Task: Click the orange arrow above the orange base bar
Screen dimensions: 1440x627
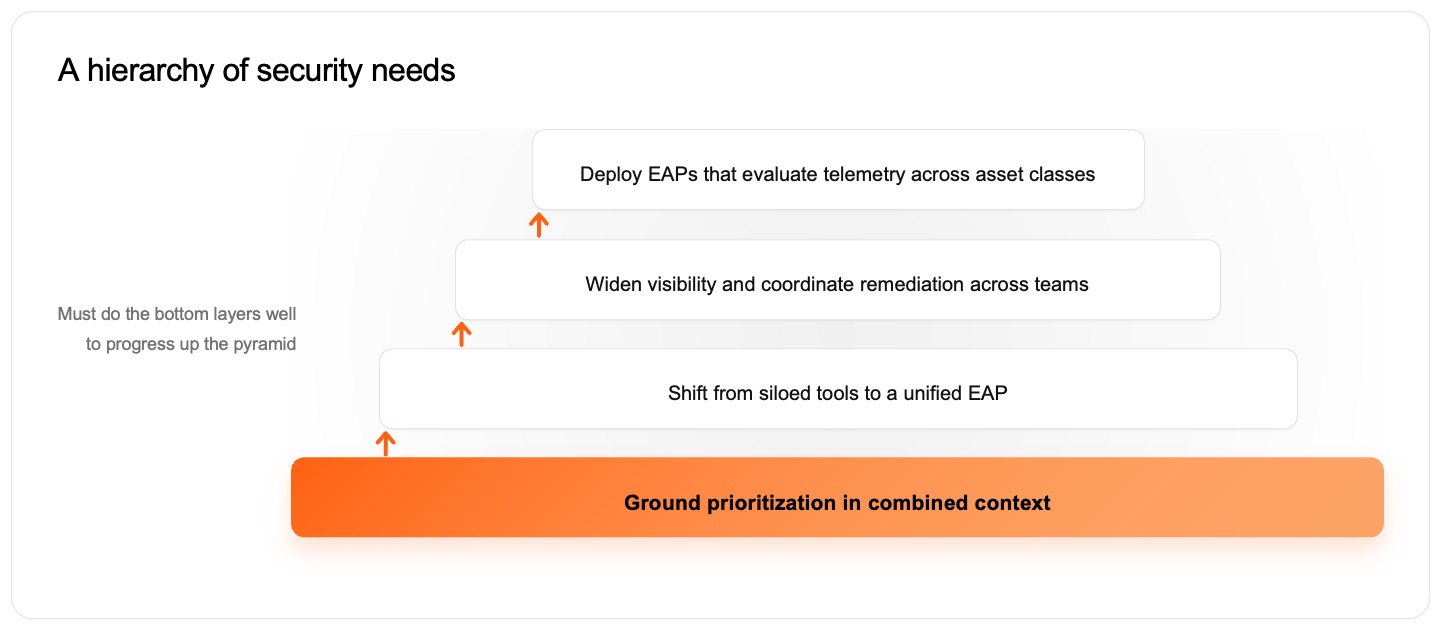Action: point(386,443)
